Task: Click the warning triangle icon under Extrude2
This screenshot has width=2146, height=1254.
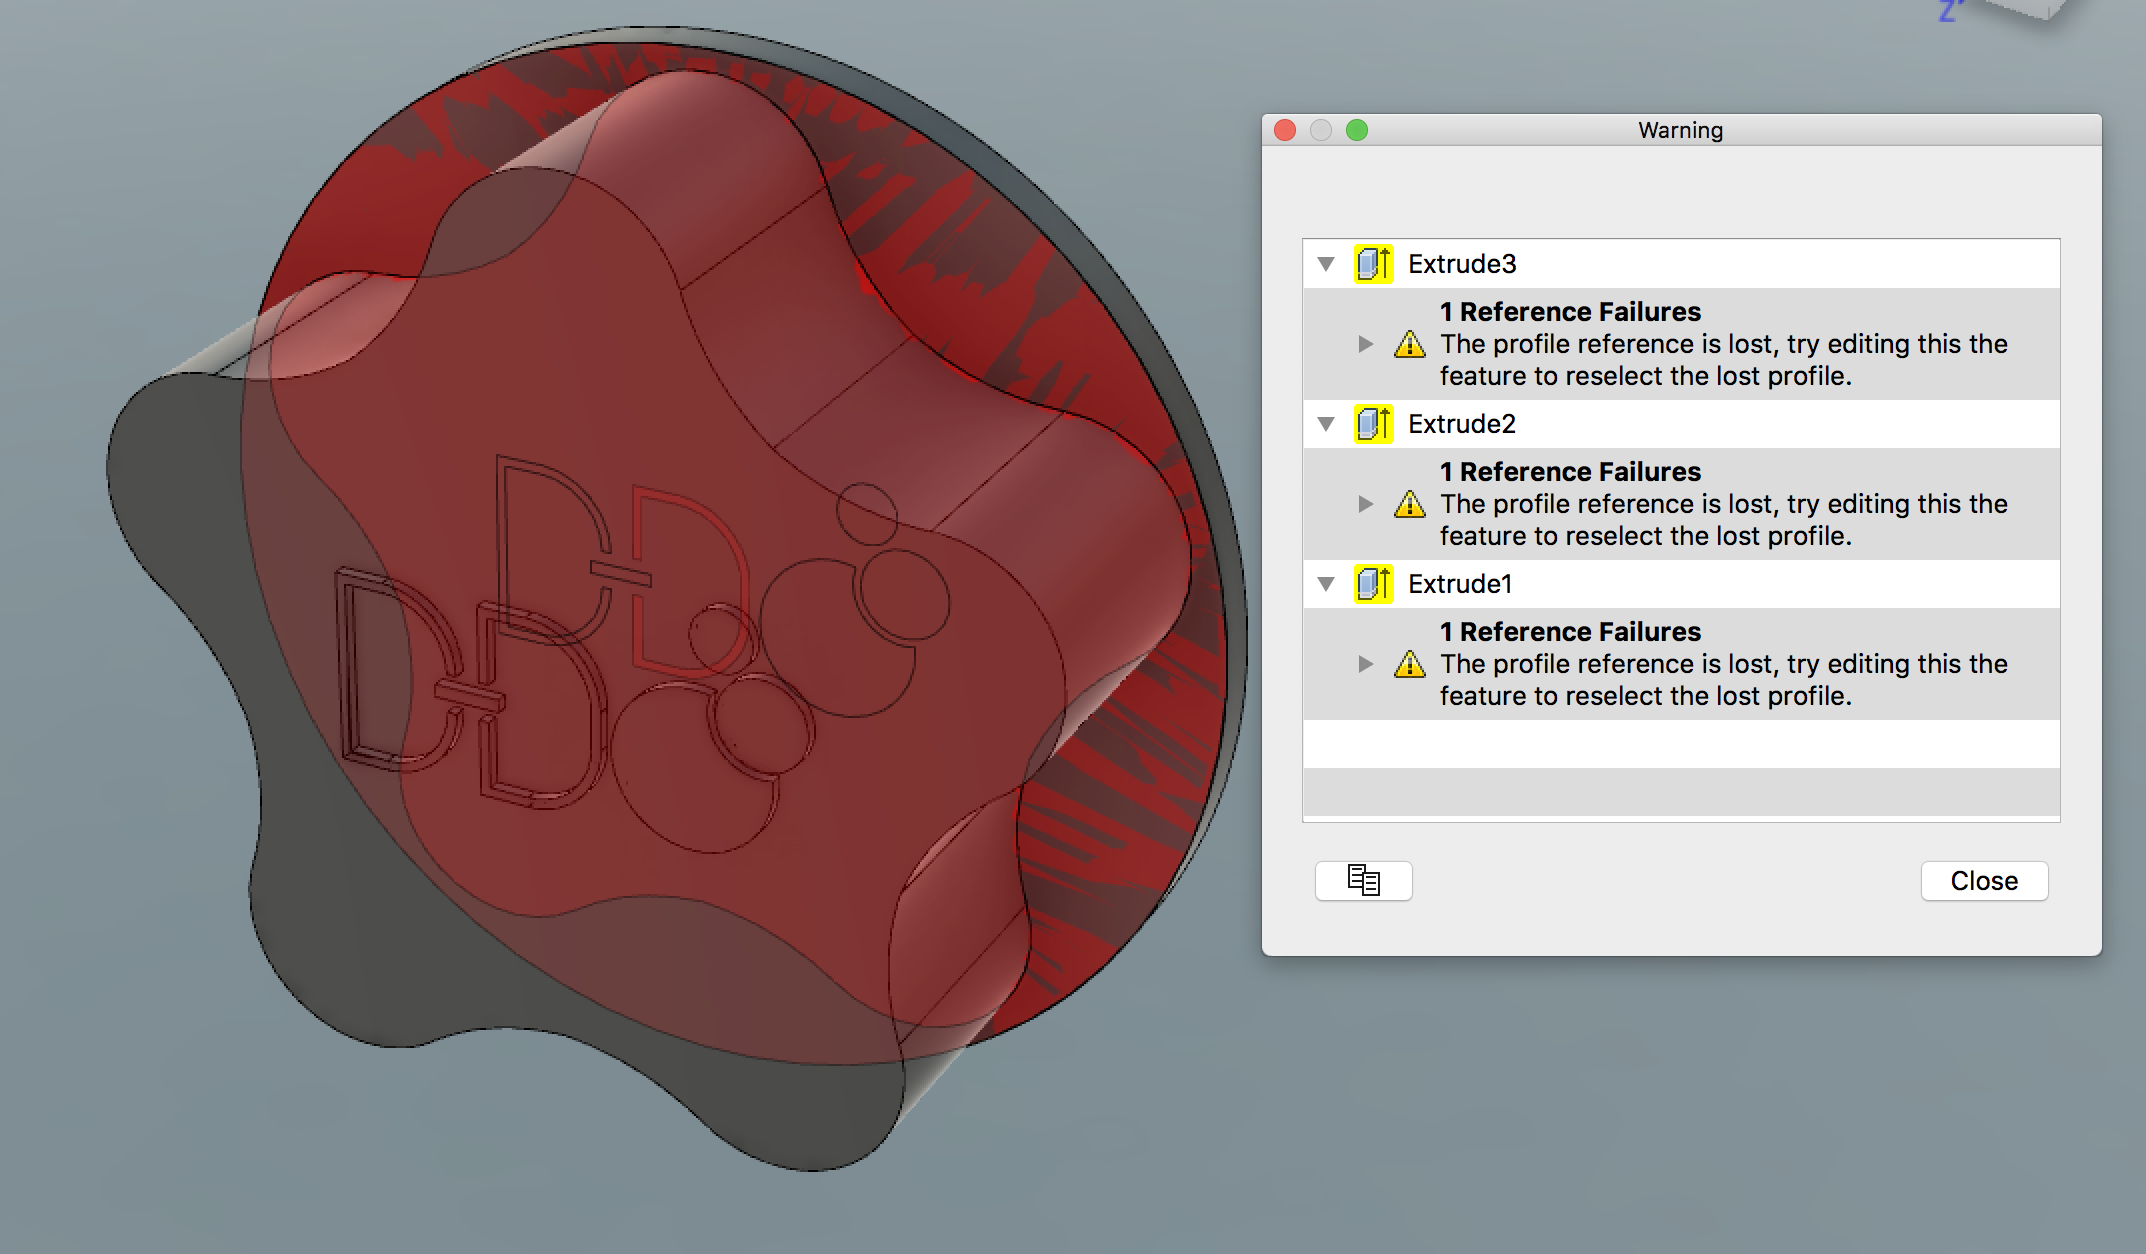Action: point(1409,505)
